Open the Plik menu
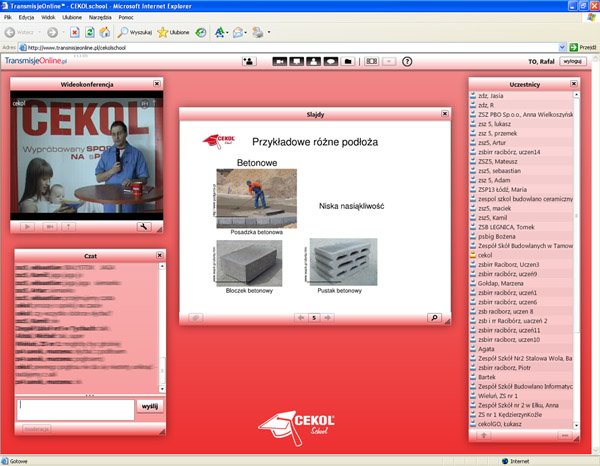This screenshot has height=466, width=600. (x=8, y=17)
